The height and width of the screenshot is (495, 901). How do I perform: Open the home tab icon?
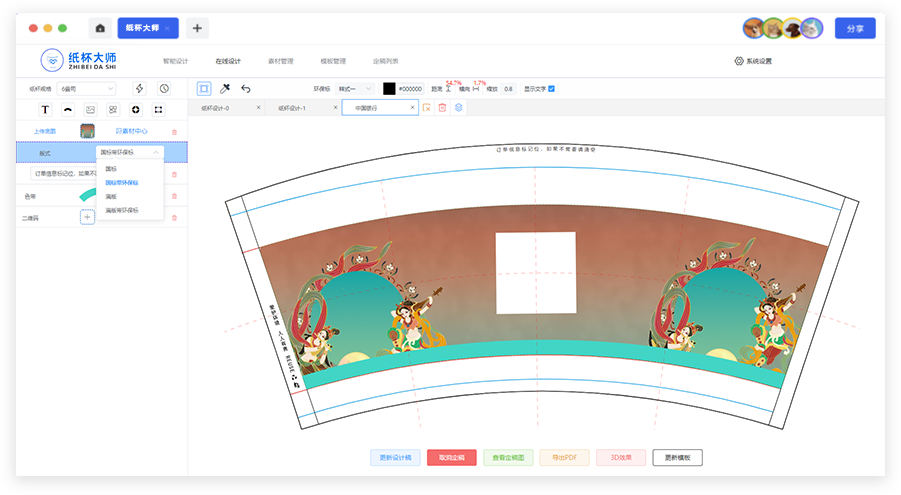click(100, 28)
